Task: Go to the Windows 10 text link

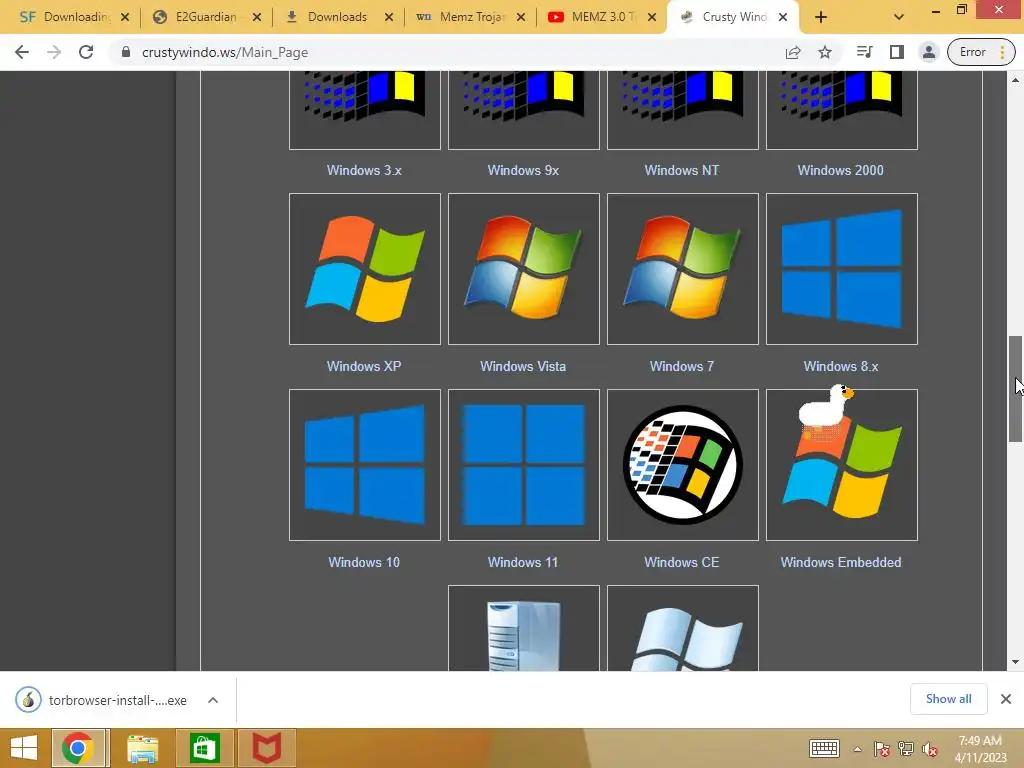Action: pos(364,562)
